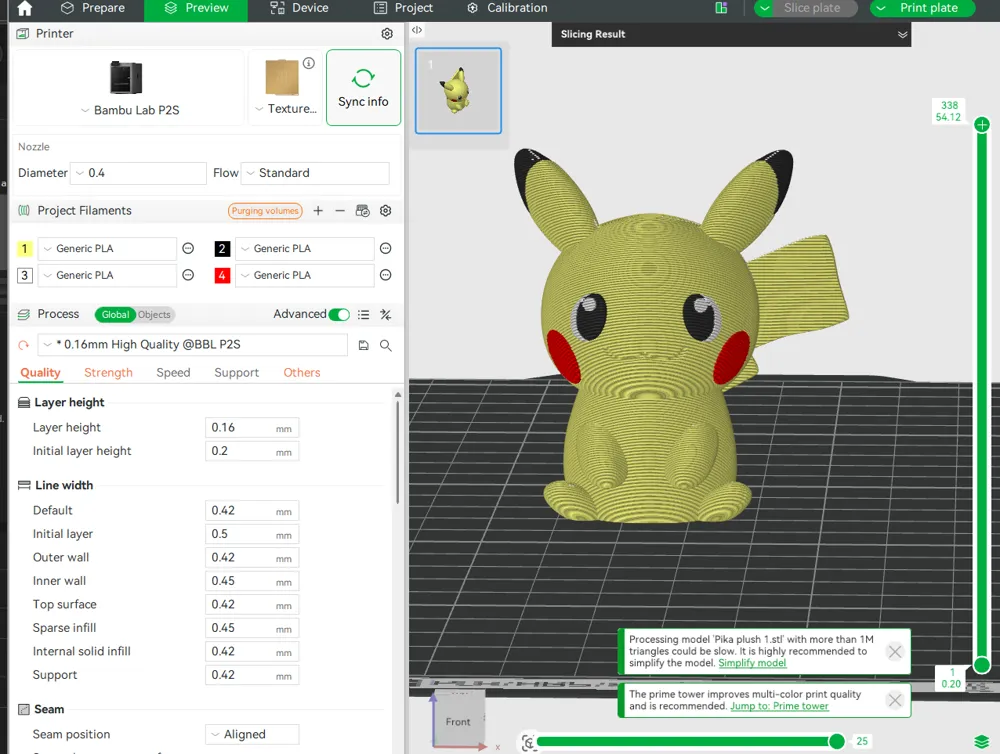Click Layer height input field

[x=252, y=428]
